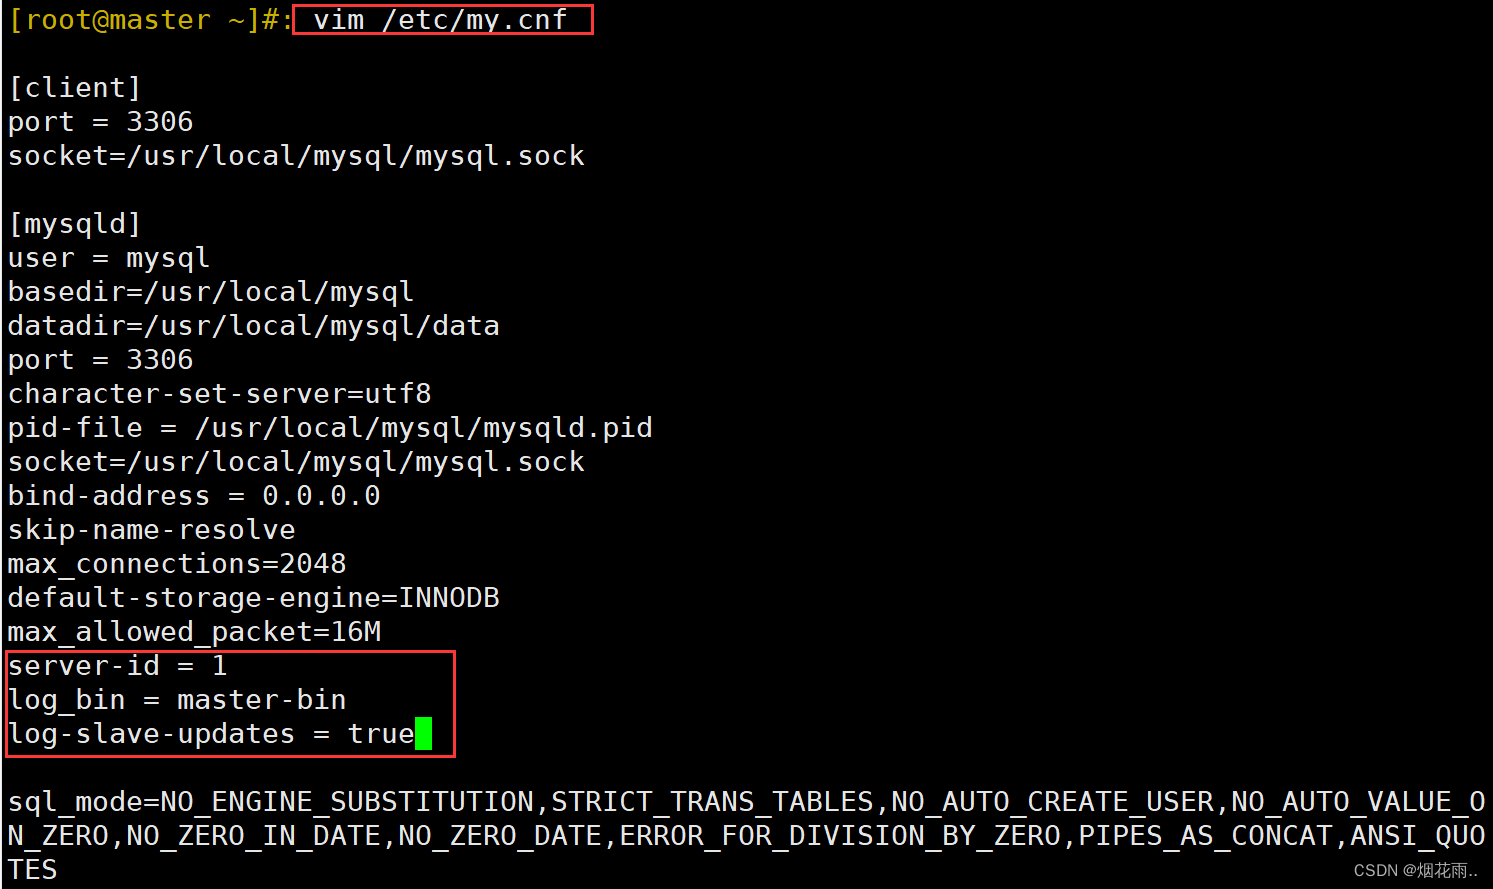Click the character-set-server=utf8 line

coord(220,394)
